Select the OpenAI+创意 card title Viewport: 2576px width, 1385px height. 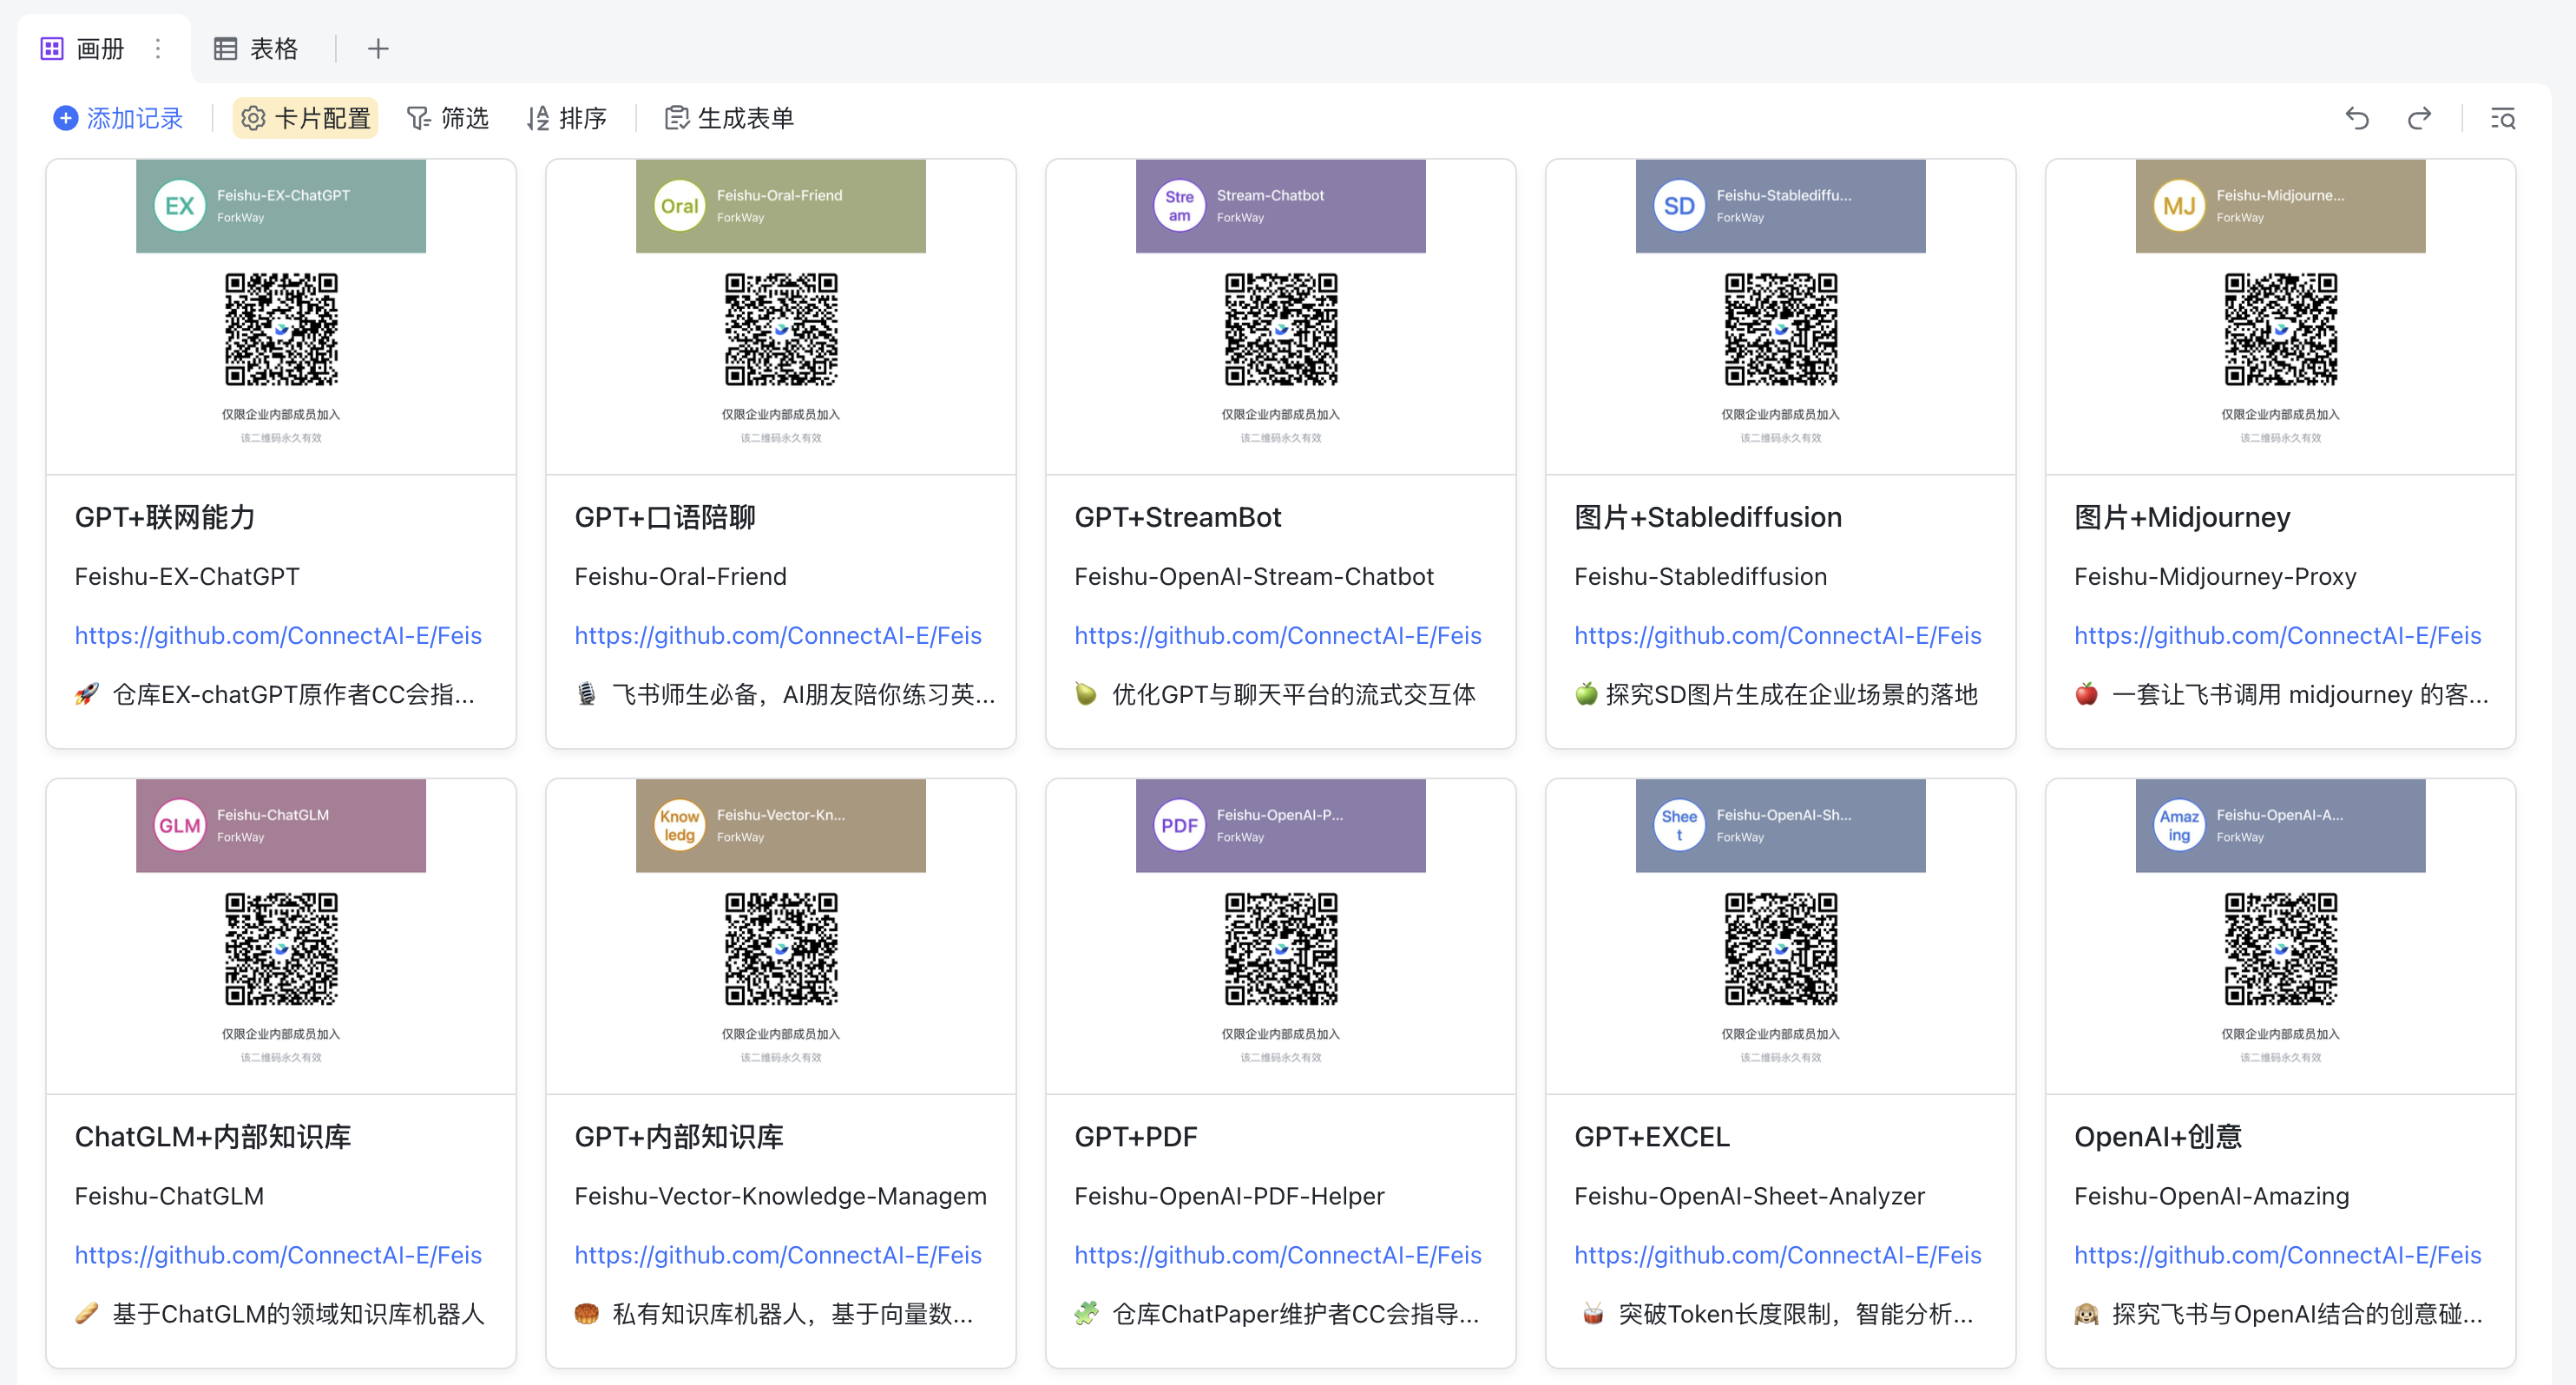click(x=2158, y=1137)
